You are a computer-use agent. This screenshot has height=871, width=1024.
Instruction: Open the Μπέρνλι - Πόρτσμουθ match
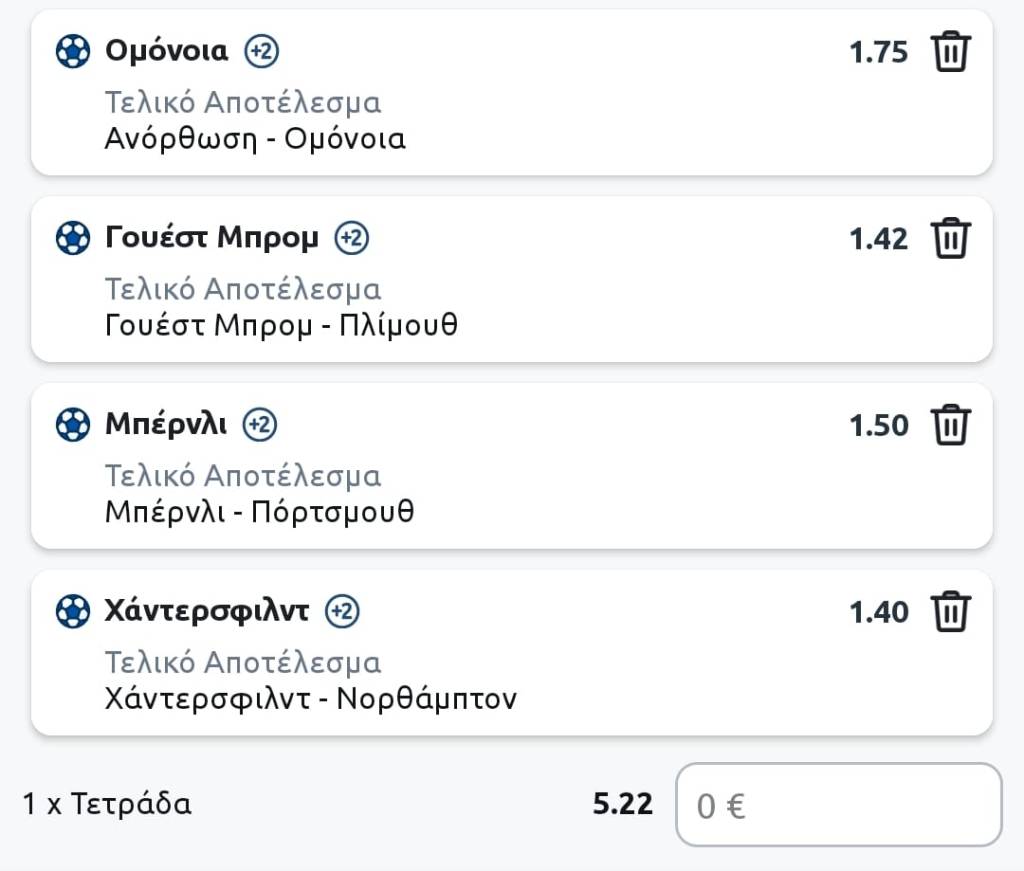(259, 512)
